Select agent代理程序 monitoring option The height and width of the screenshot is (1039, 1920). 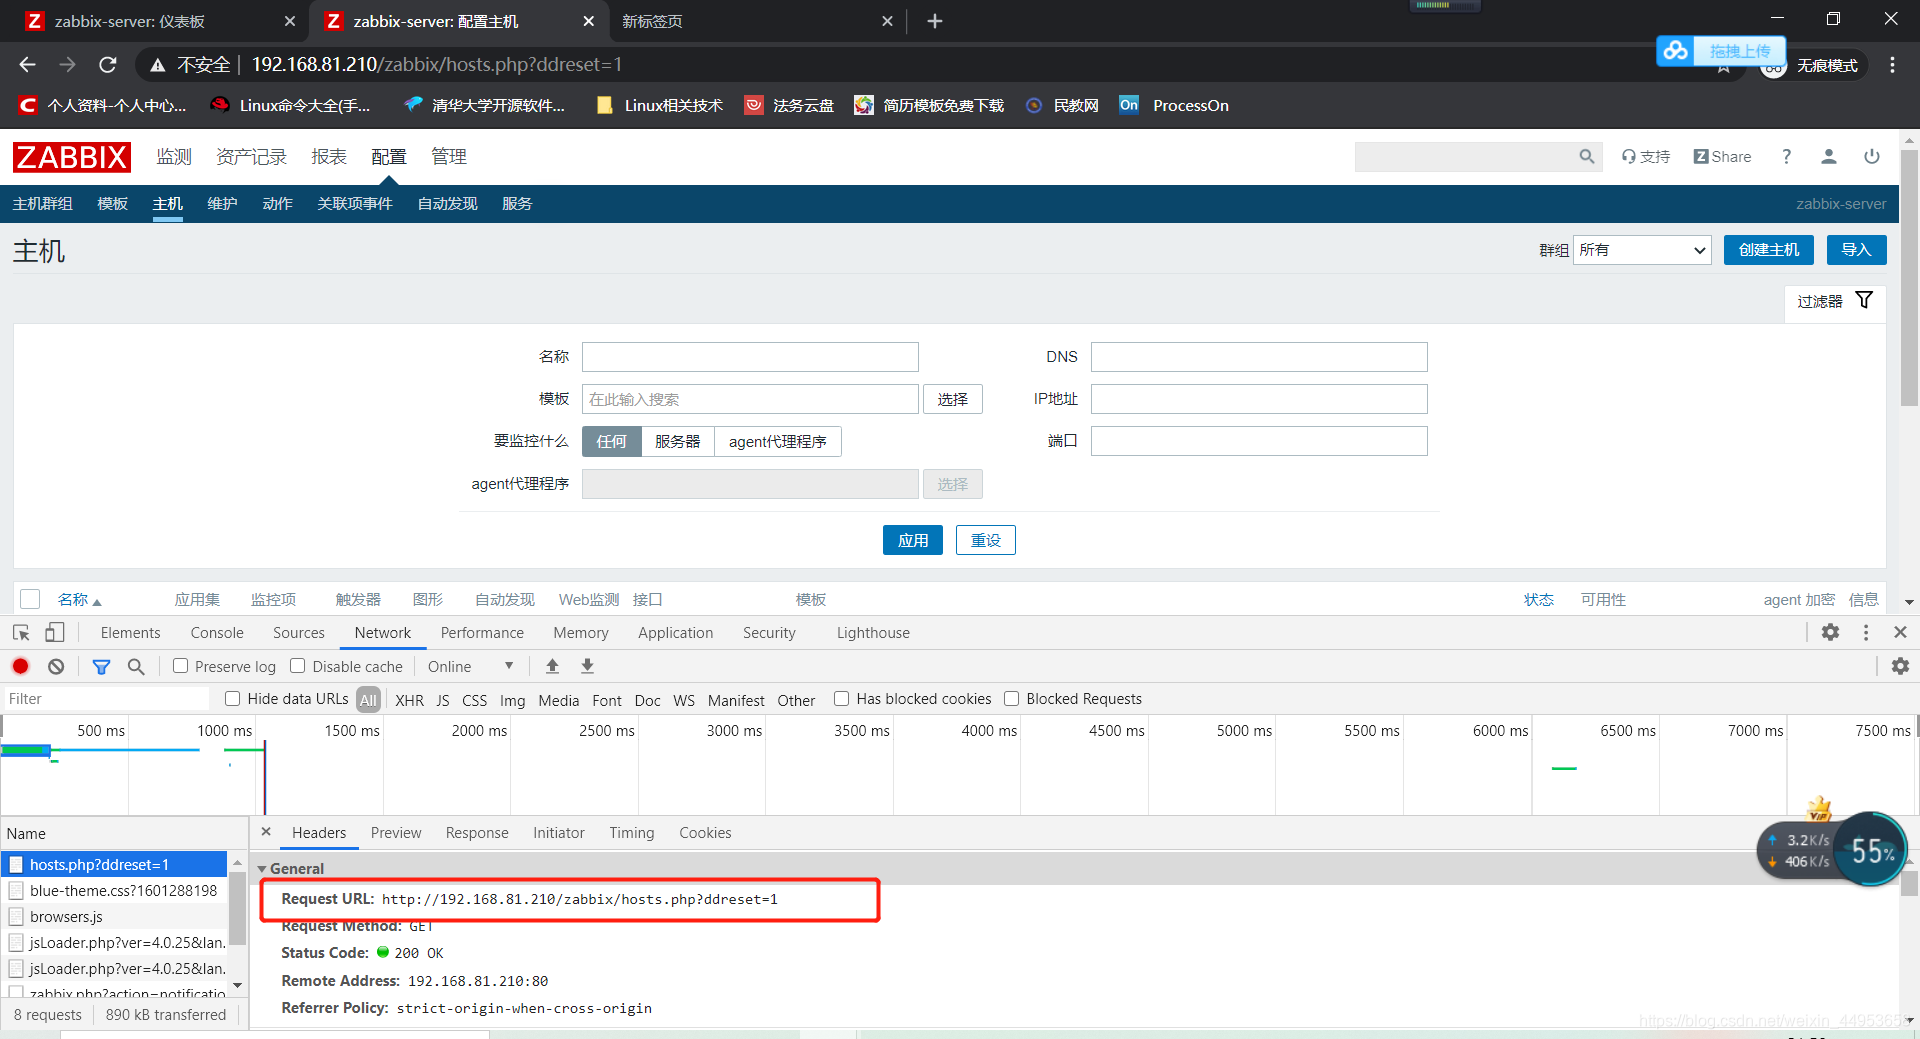click(x=778, y=441)
